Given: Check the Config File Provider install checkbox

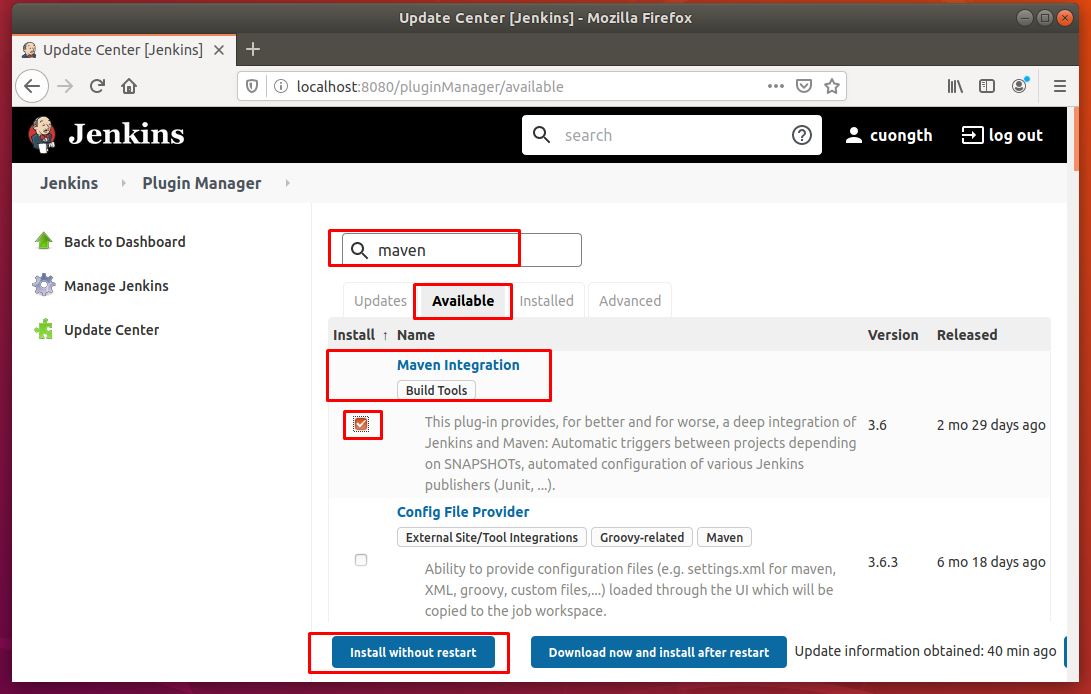Looking at the screenshot, I should coord(360,560).
